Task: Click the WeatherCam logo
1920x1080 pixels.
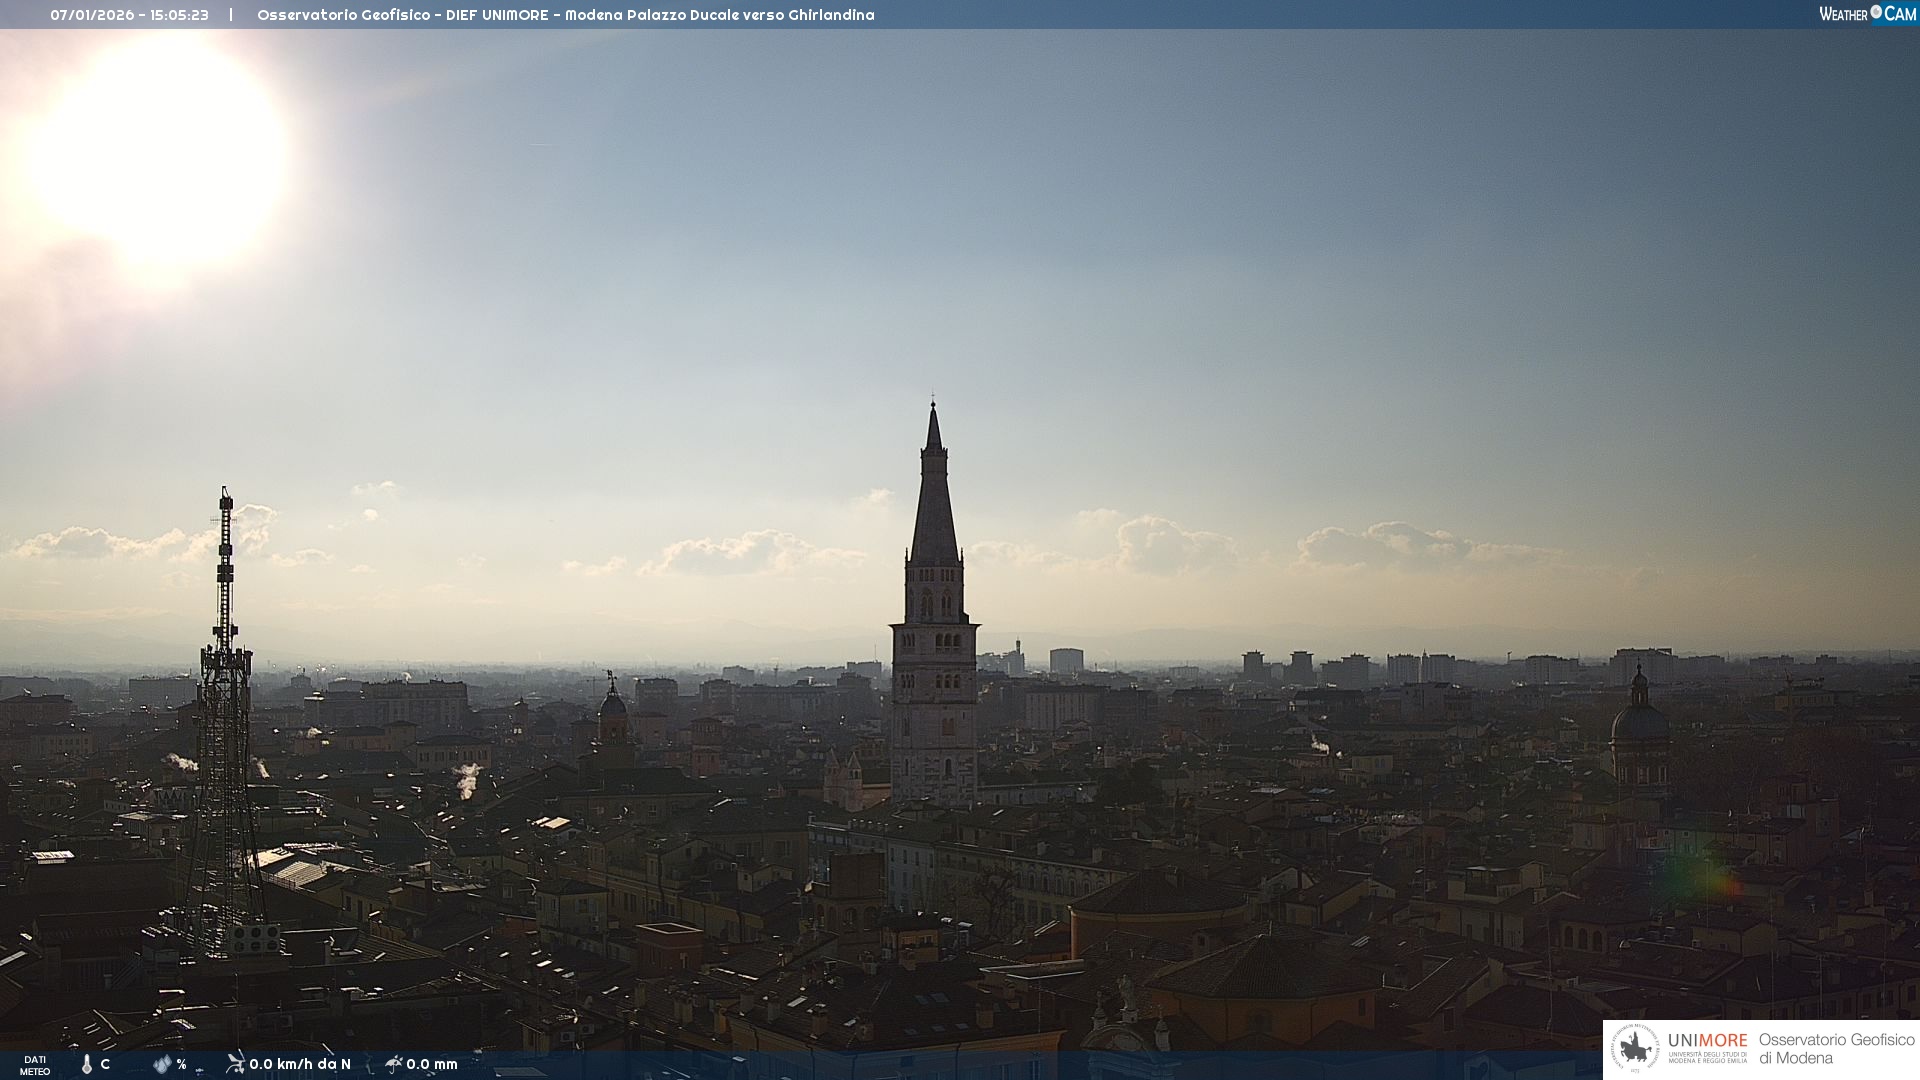Action: pyautogui.click(x=1867, y=14)
